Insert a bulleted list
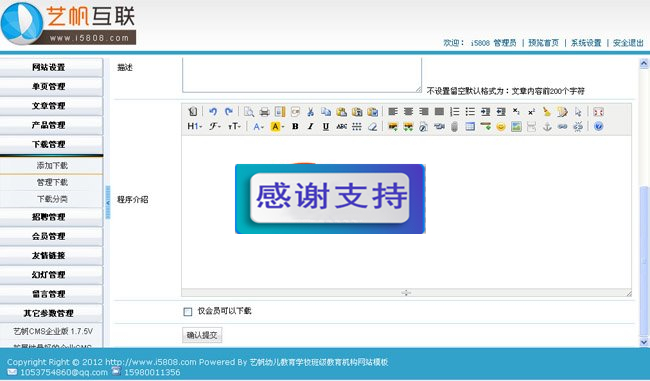 (x=470, y=112)
